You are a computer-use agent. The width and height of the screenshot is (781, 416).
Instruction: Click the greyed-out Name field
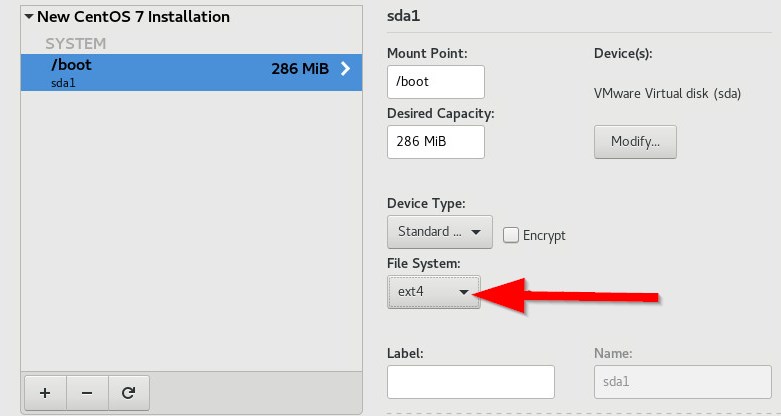click(x=679, y=382)
